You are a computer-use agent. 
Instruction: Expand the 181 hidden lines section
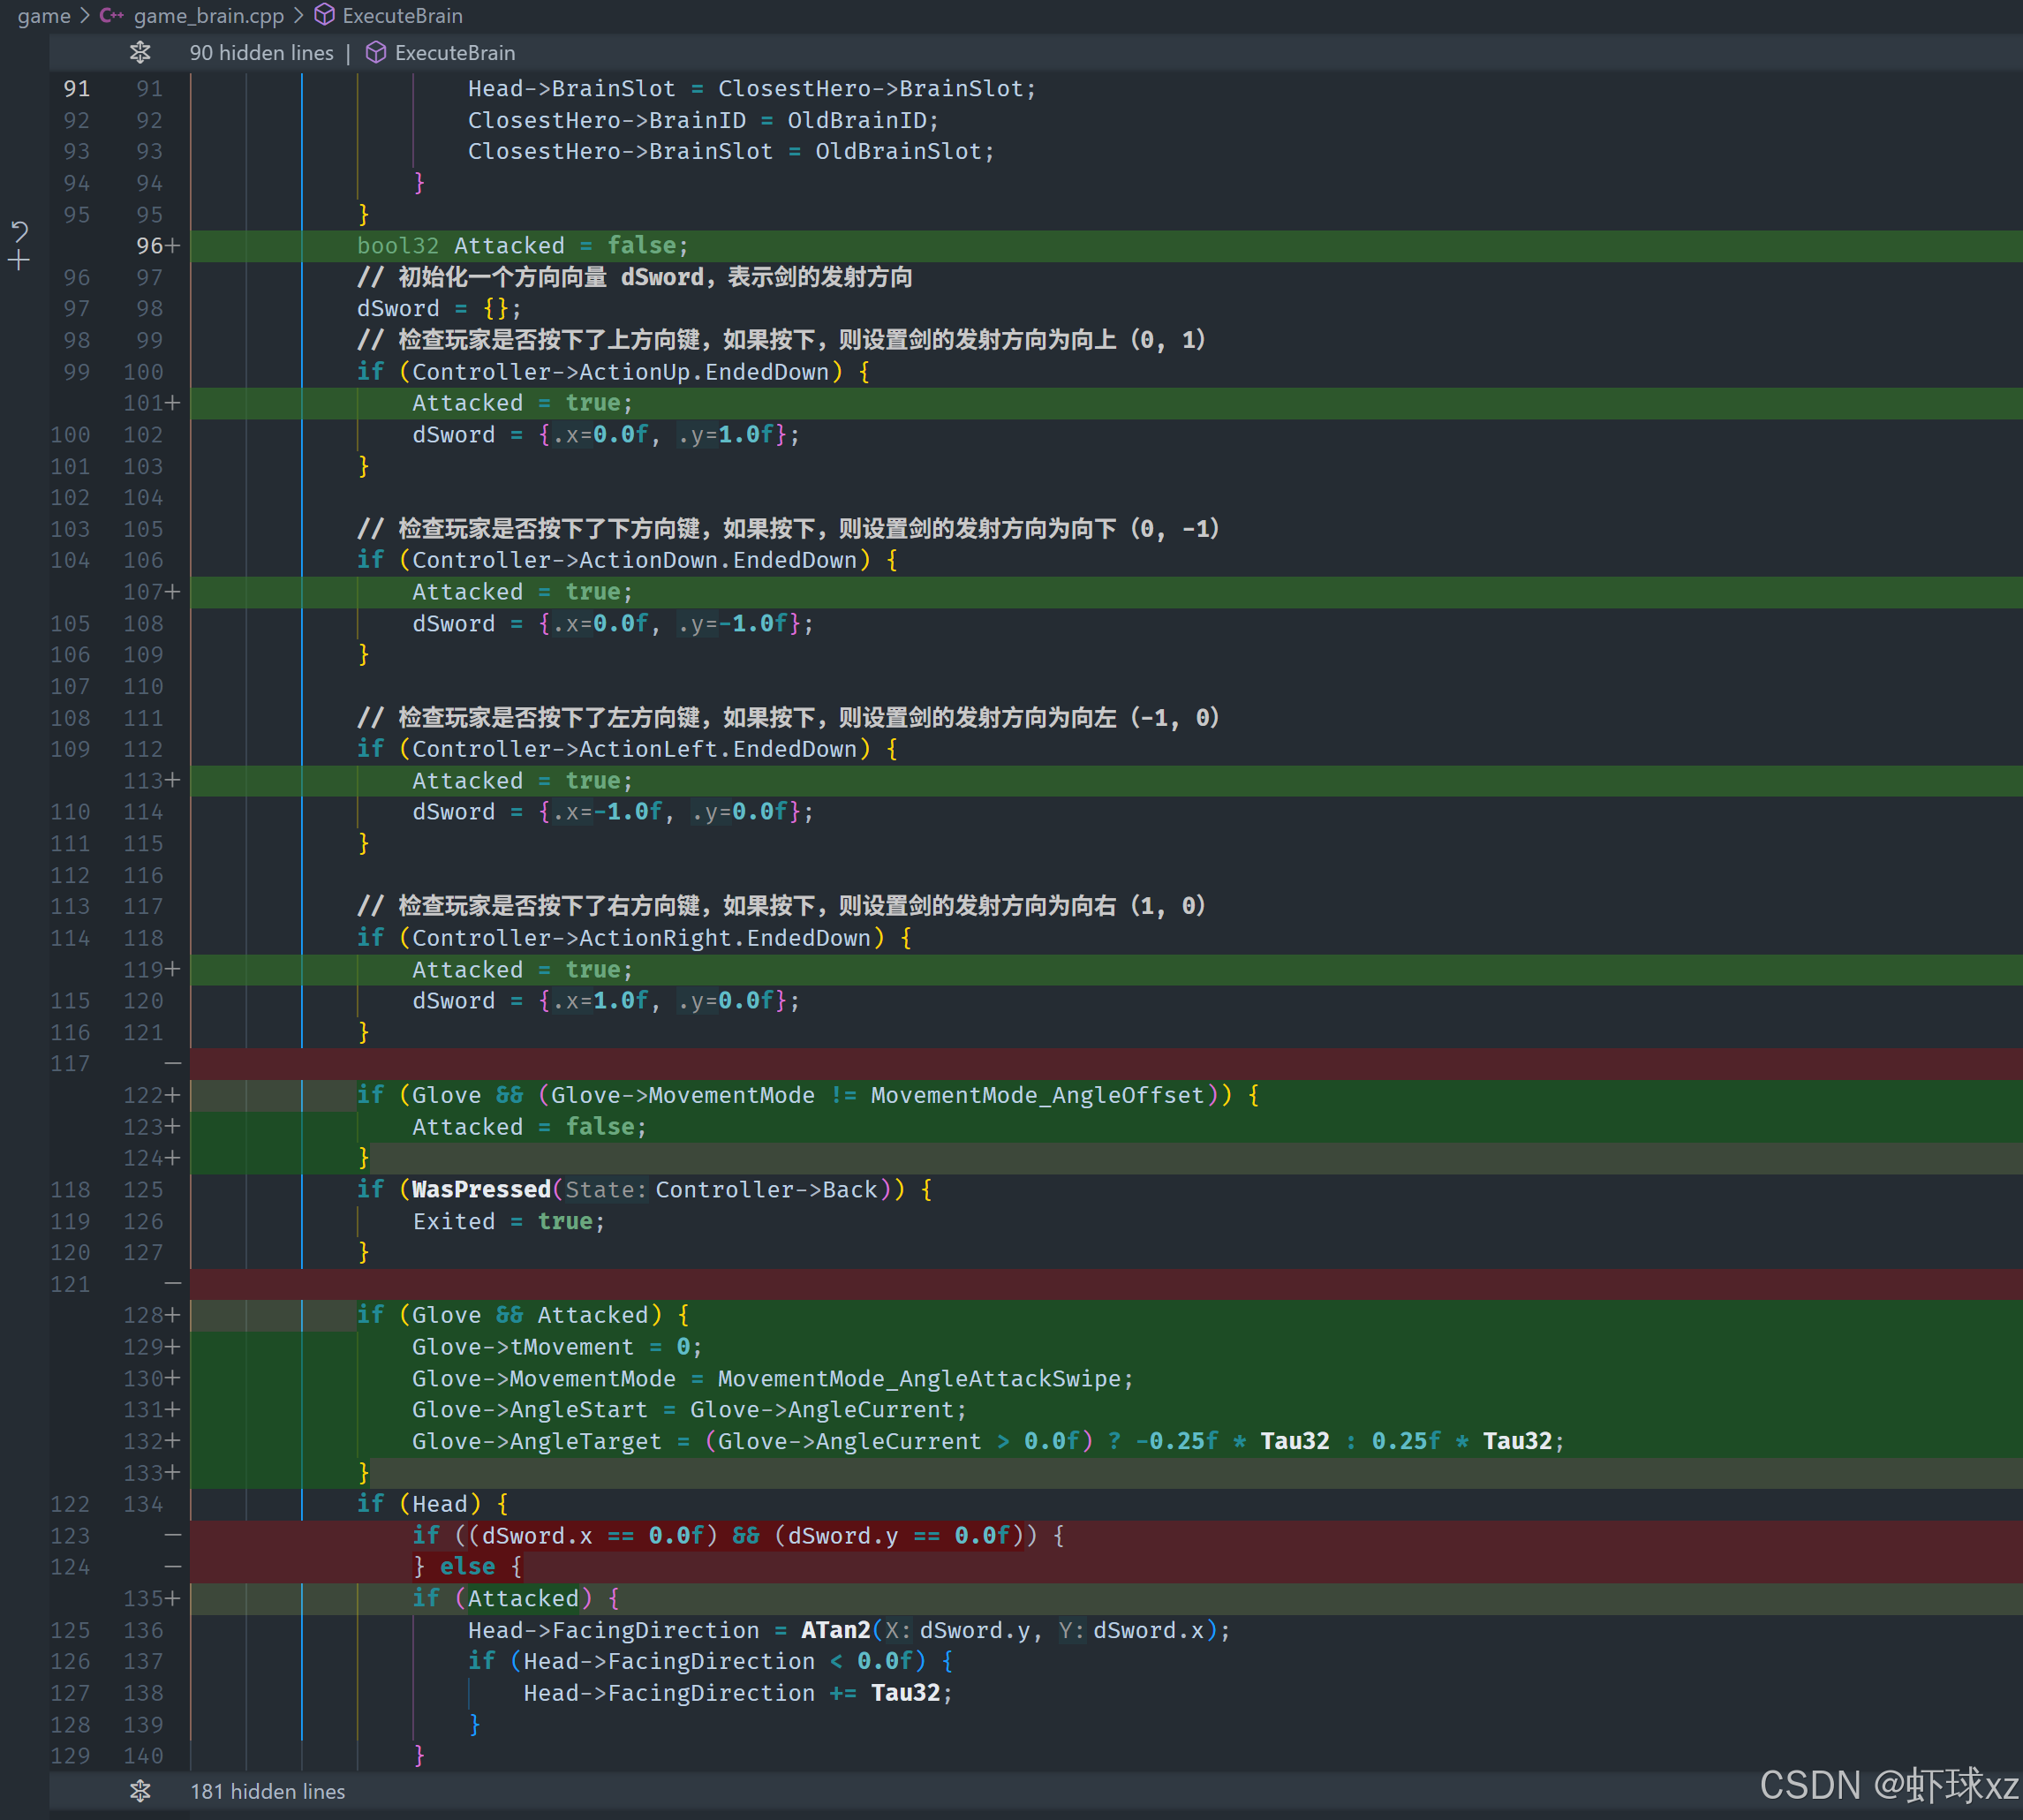267,1791
